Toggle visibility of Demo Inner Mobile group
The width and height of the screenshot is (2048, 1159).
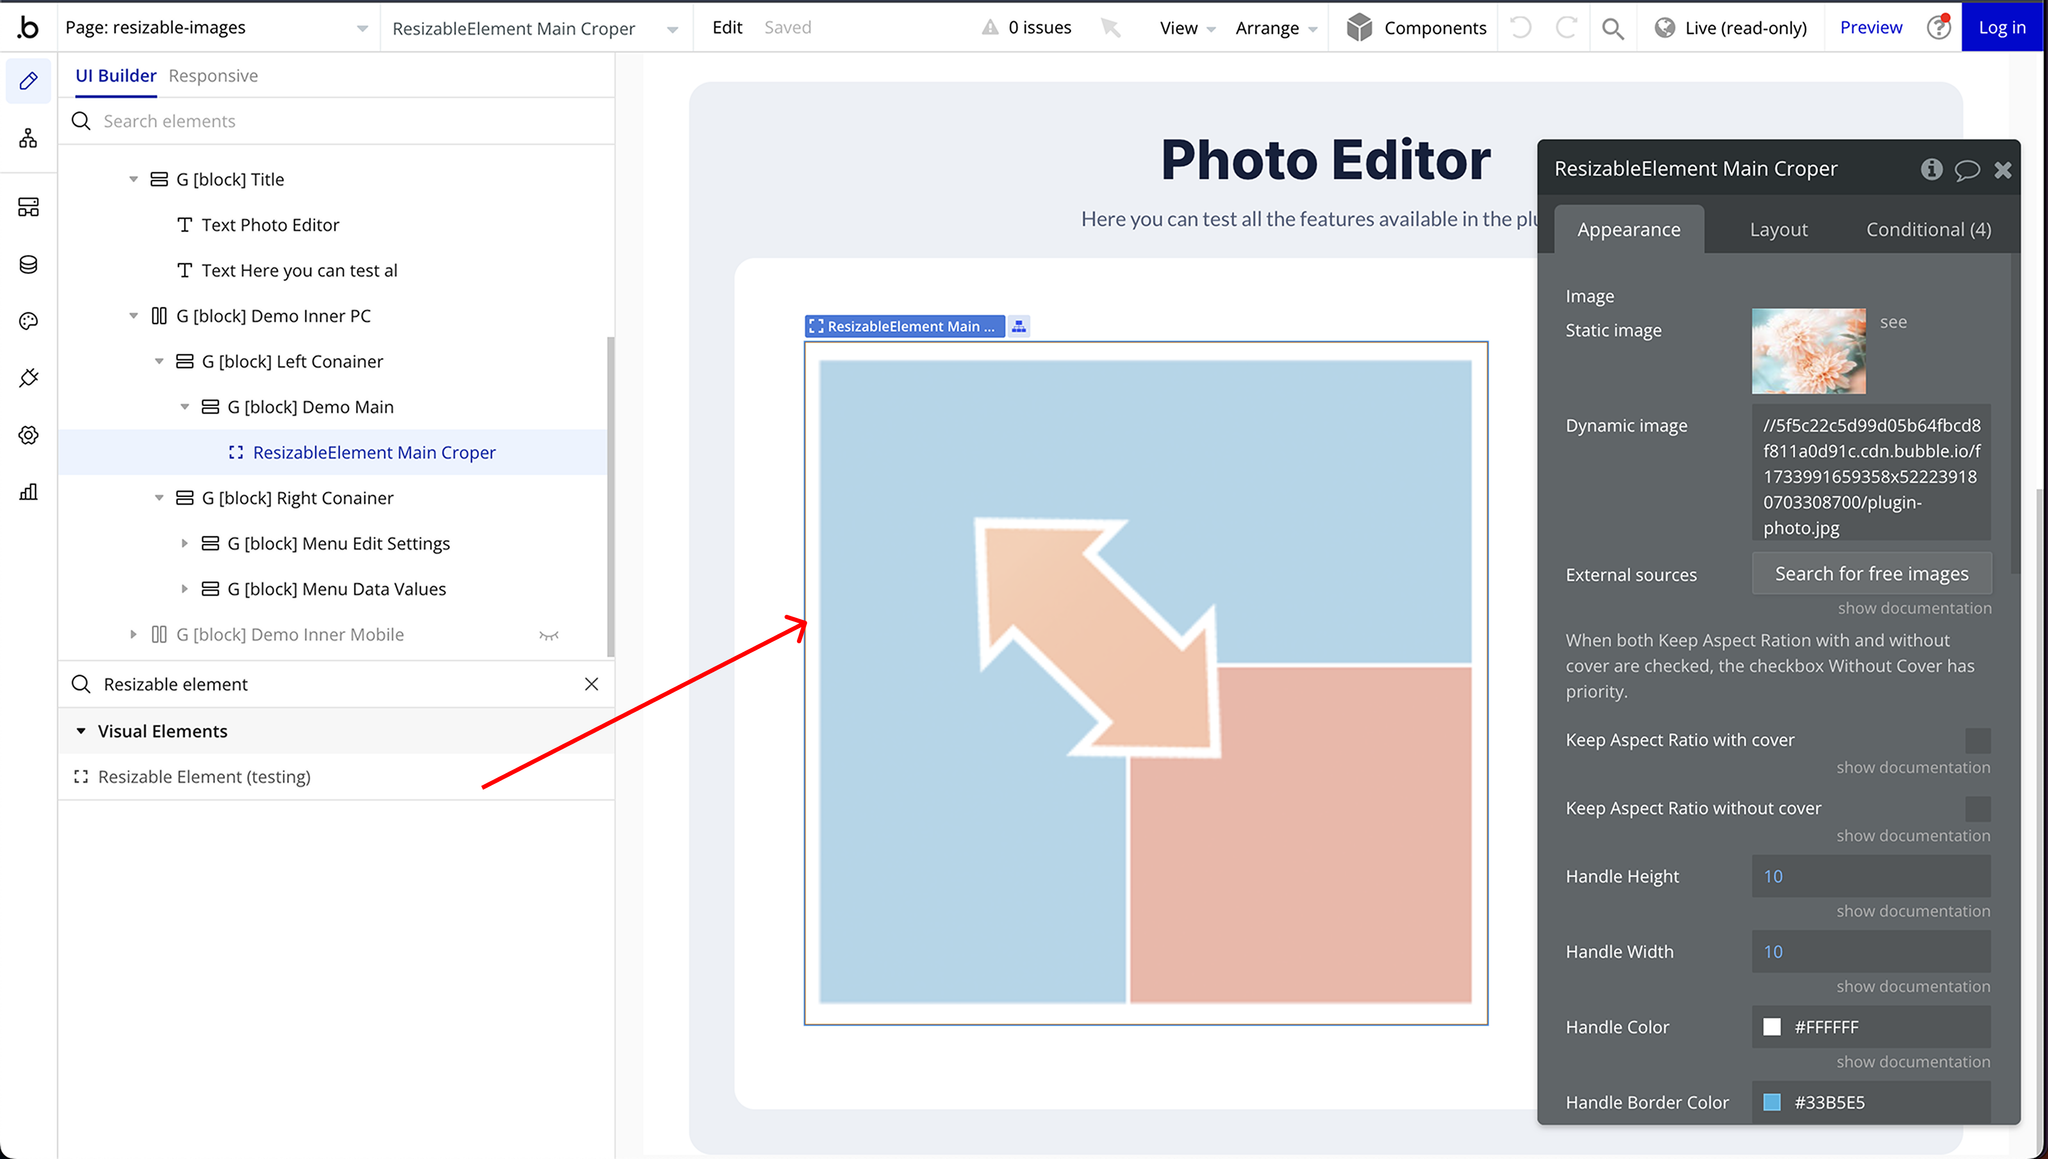[x=549, y=635]
